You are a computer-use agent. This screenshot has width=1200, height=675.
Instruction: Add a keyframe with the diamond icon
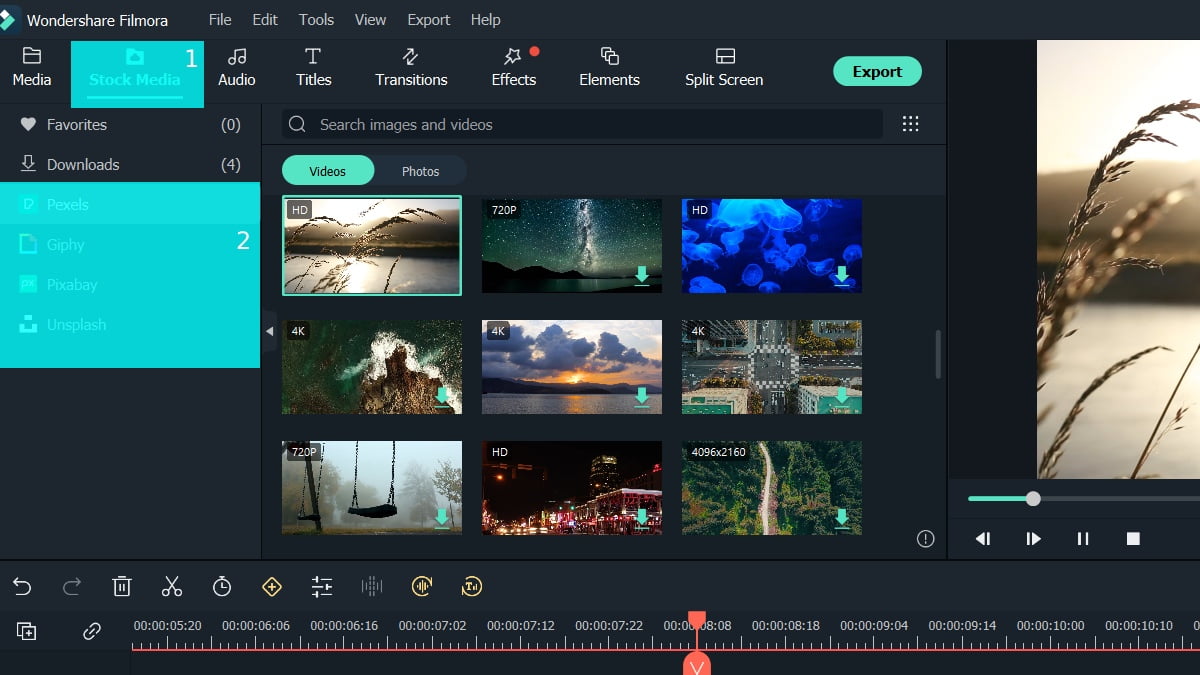[272, 586]
